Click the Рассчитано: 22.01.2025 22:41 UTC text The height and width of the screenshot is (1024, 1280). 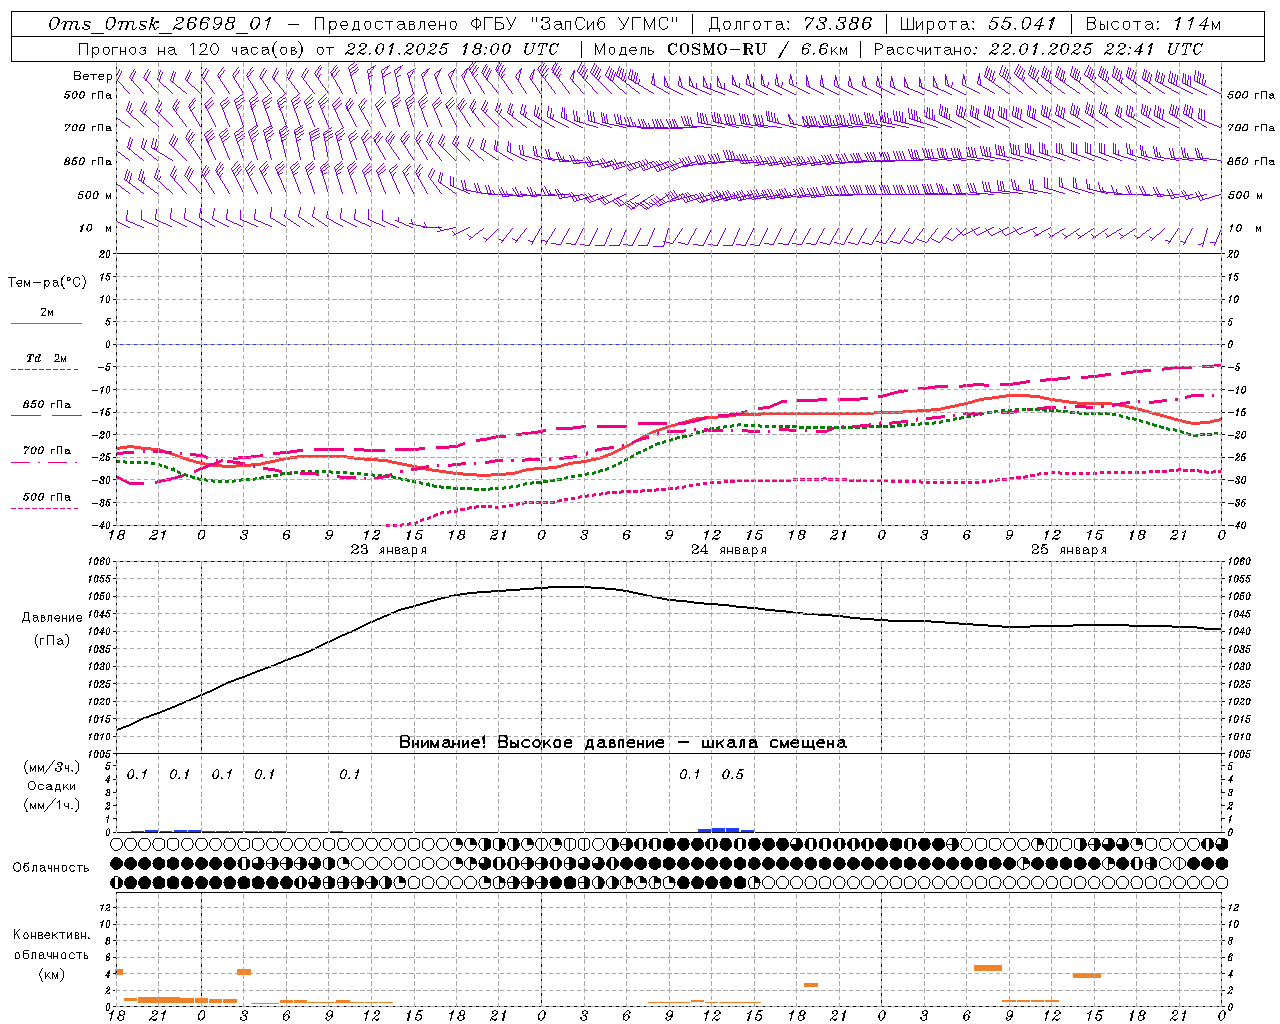coord(1038,49)
